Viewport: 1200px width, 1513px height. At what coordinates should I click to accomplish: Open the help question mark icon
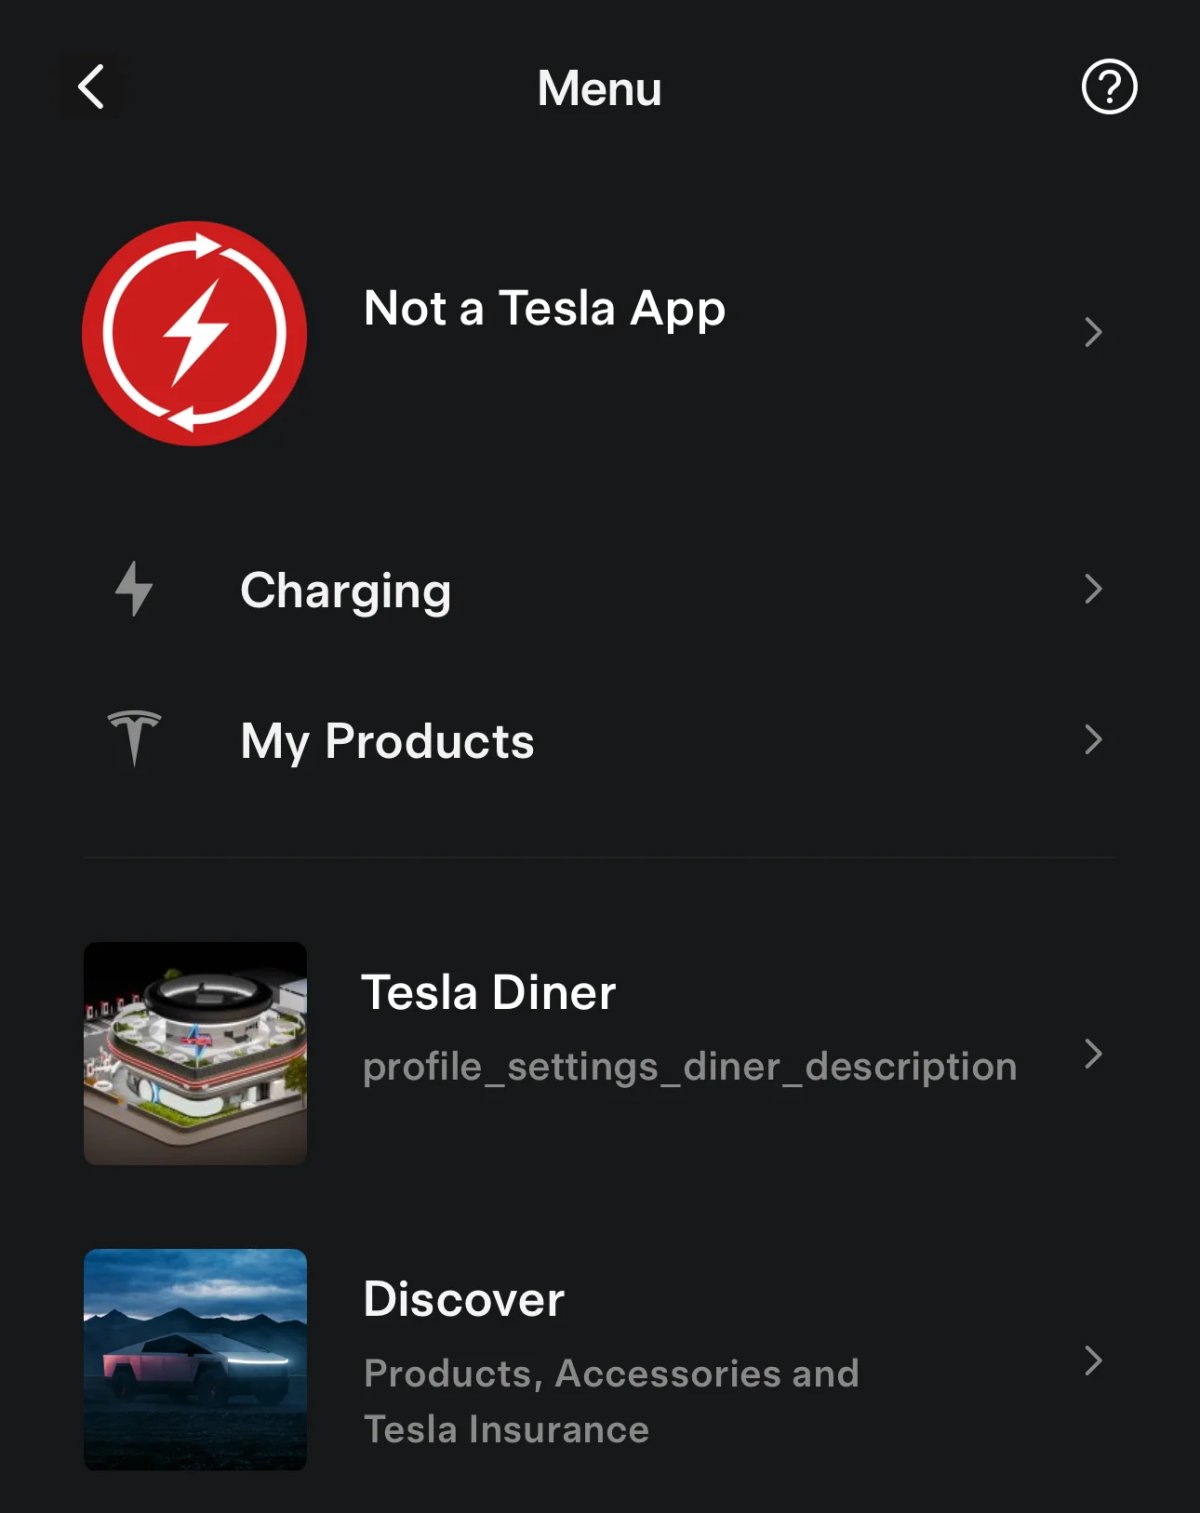[x=1109, y=87]
